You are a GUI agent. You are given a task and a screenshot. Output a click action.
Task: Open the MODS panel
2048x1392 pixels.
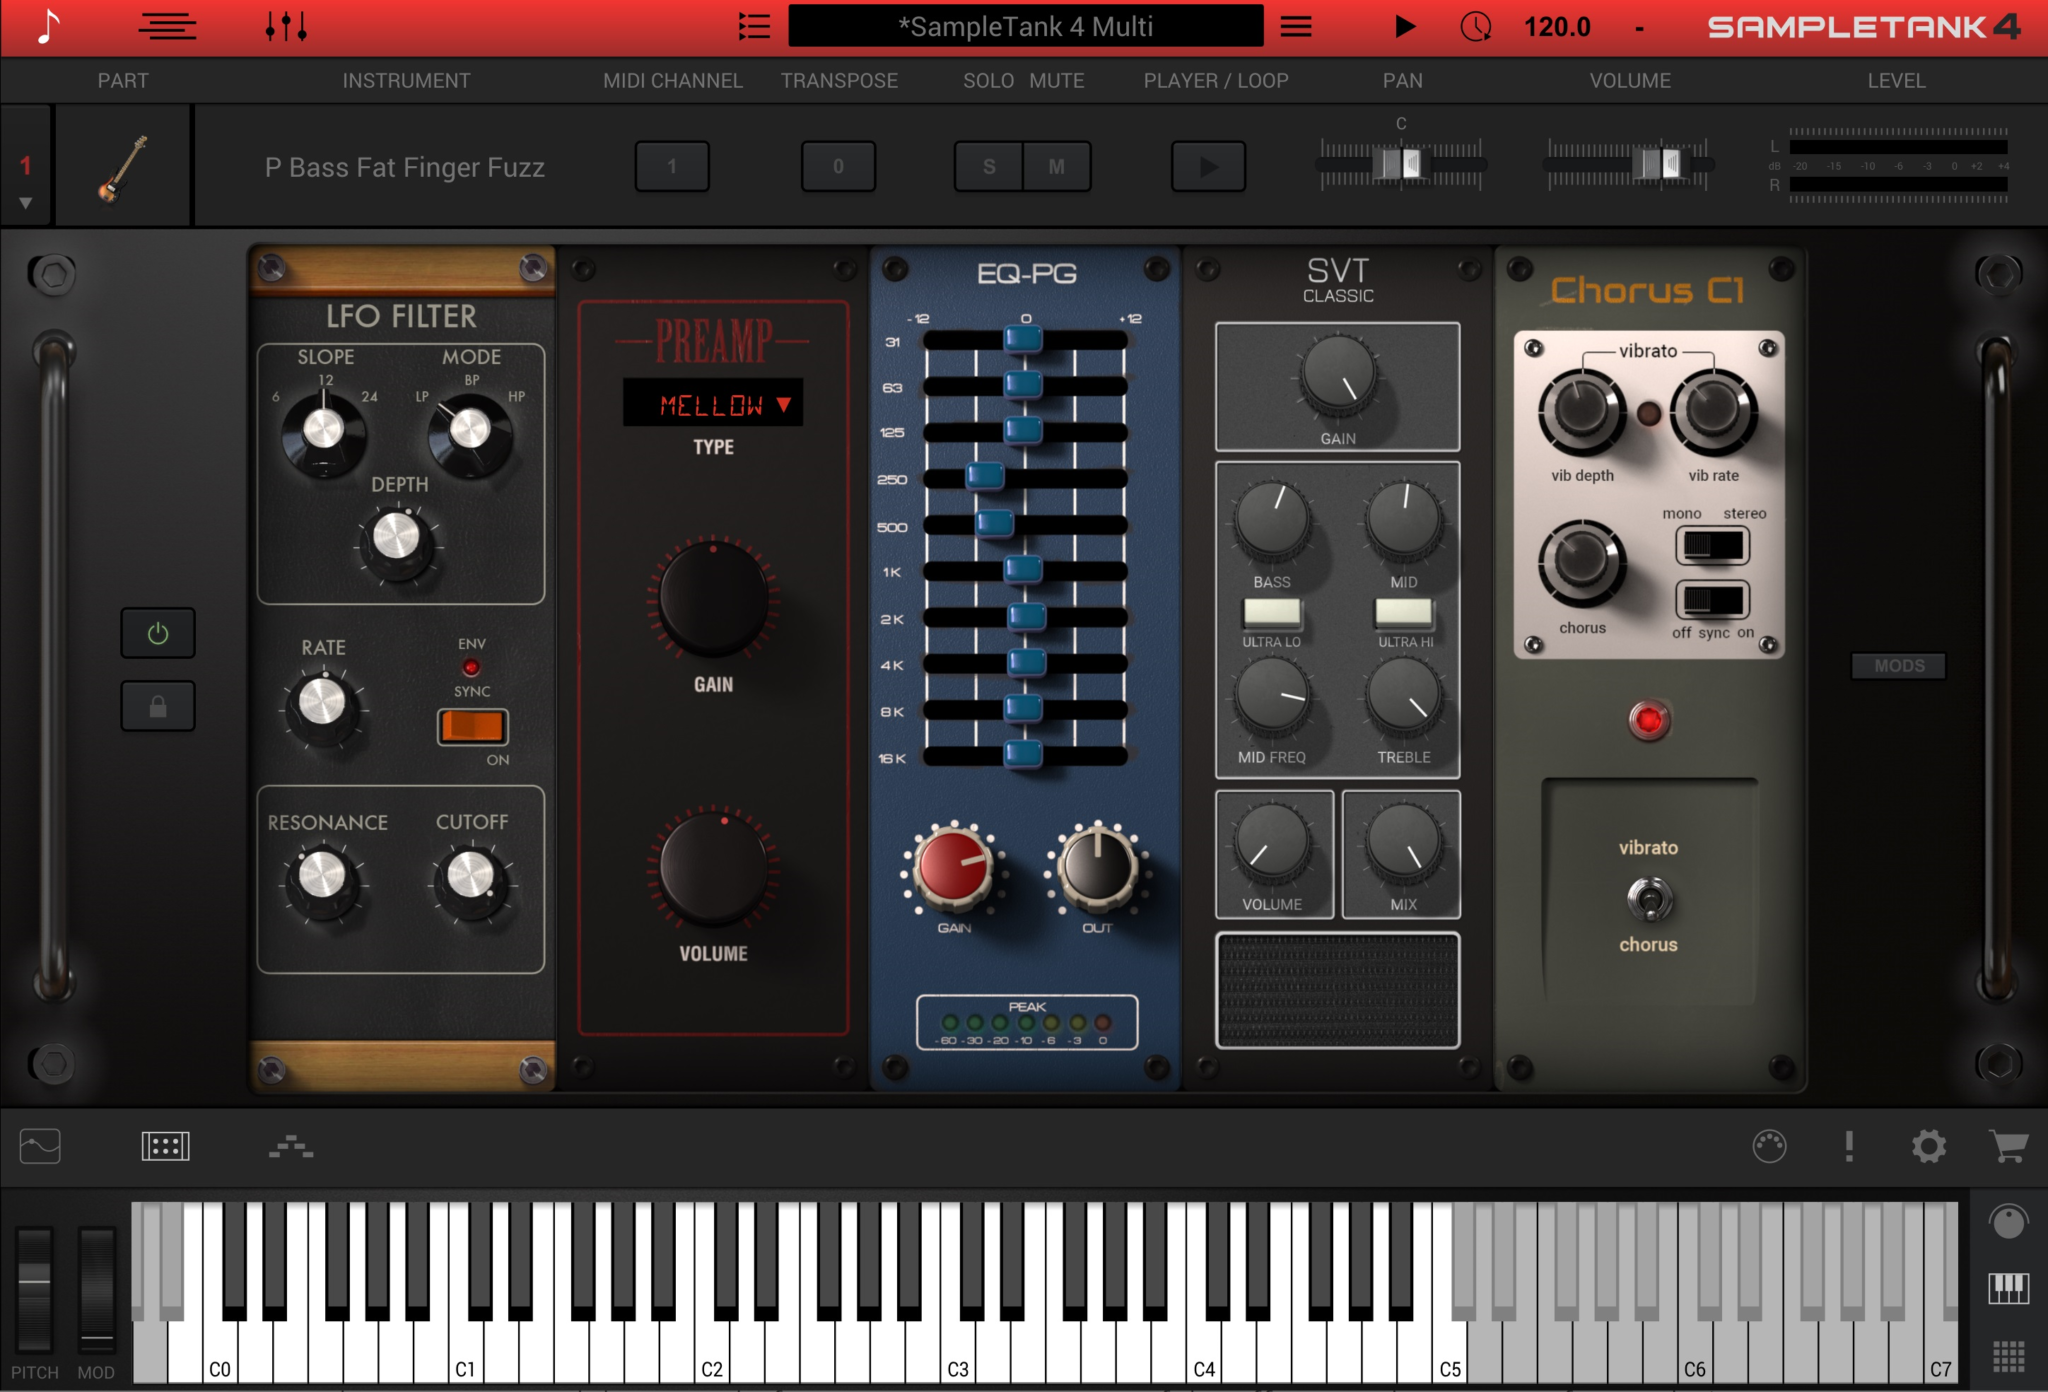(1898, 666)
